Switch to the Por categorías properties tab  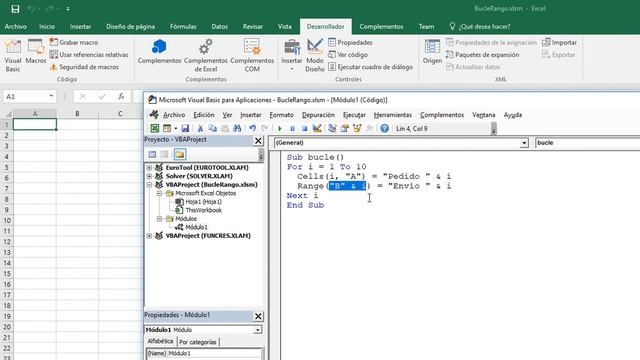[198, 342]
